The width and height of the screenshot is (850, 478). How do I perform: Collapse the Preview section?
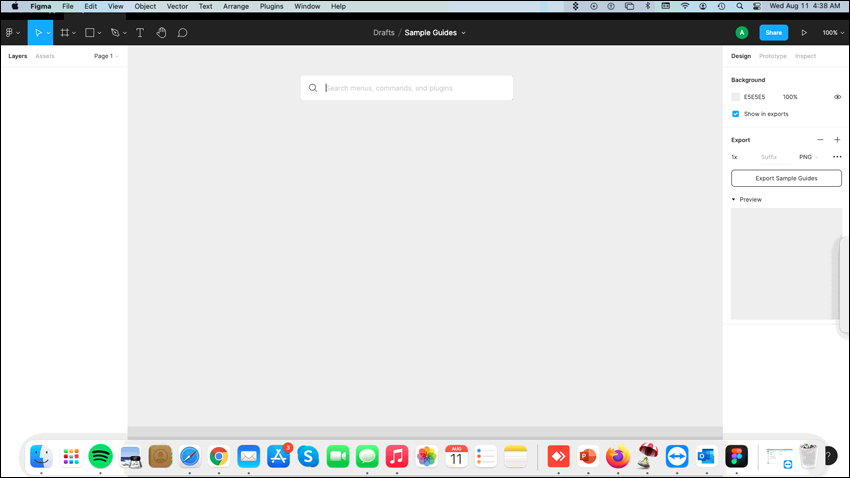coord(733,199)
